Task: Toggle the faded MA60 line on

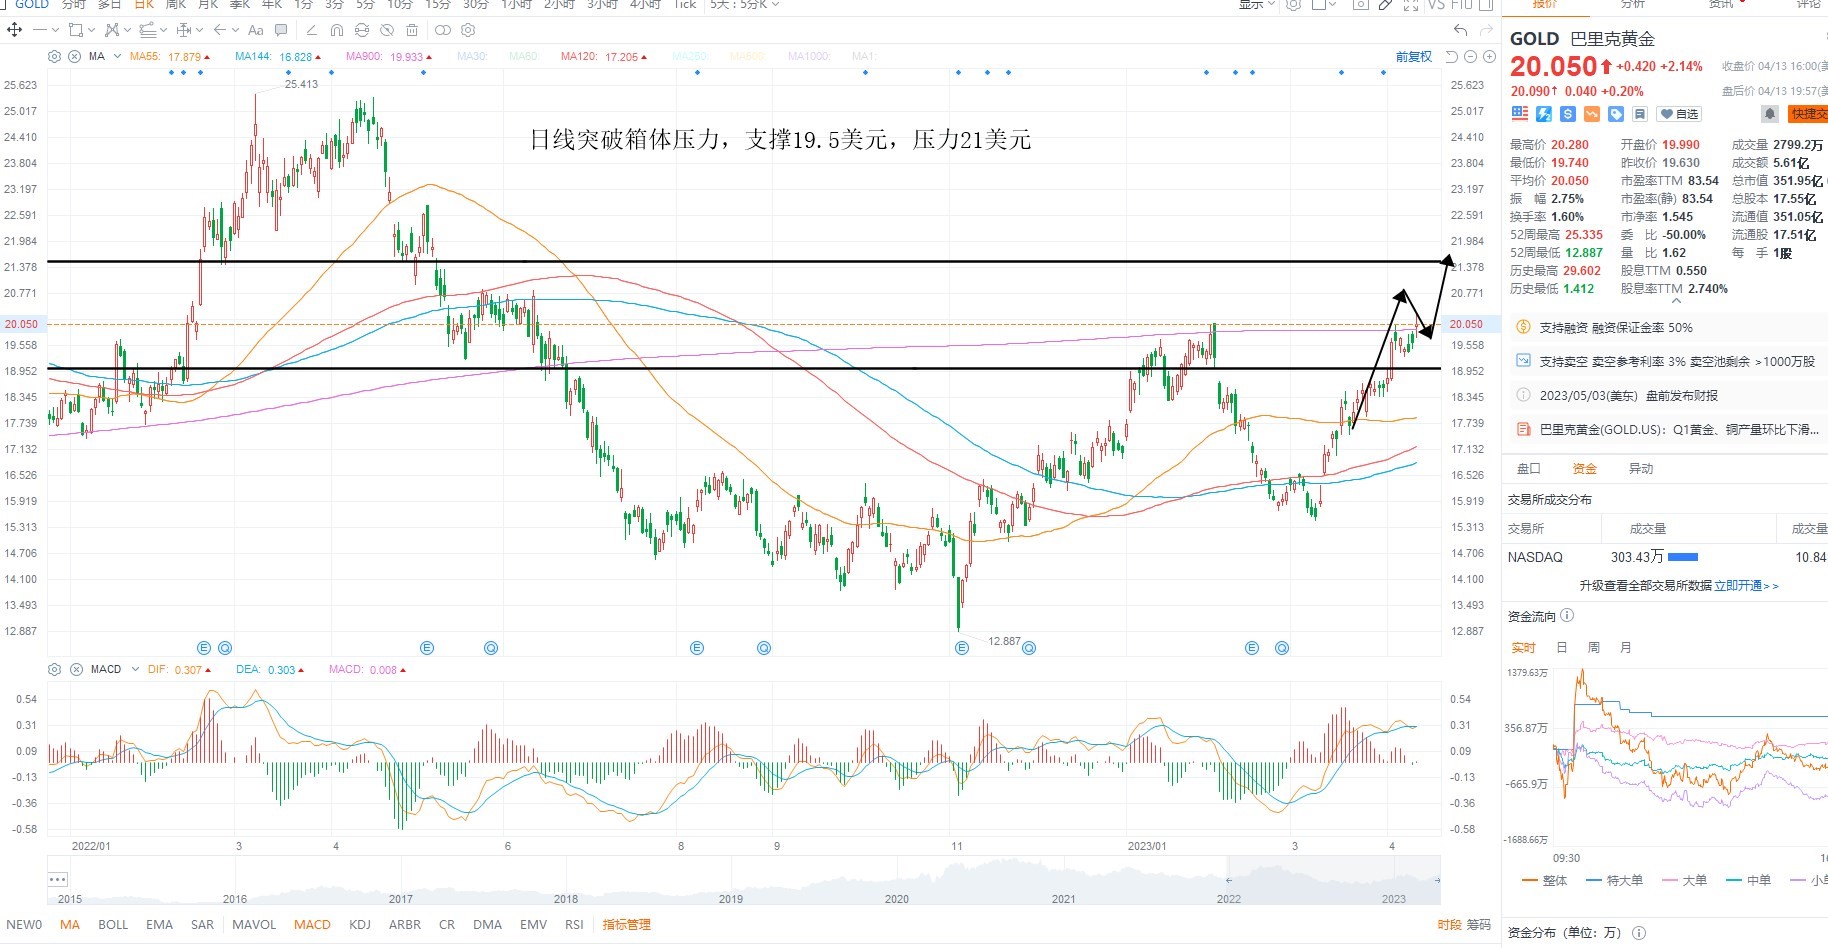Action: pos(523,56)
